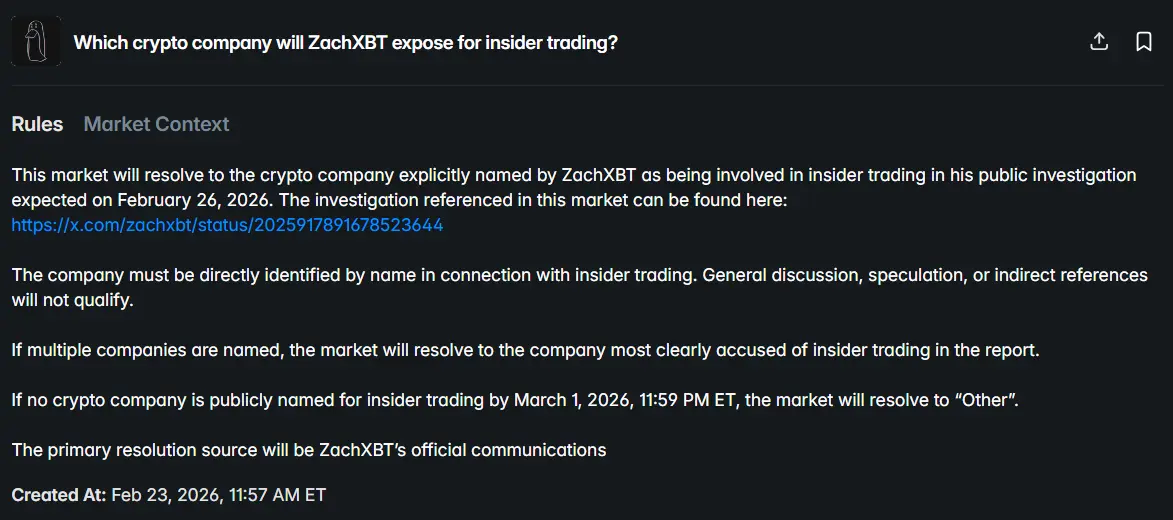This screenshot has height=520, width=1173.
Task: Click the "March 1, 2026, 11:59 PM ET" deadline
Action: [x=626, y=400]
